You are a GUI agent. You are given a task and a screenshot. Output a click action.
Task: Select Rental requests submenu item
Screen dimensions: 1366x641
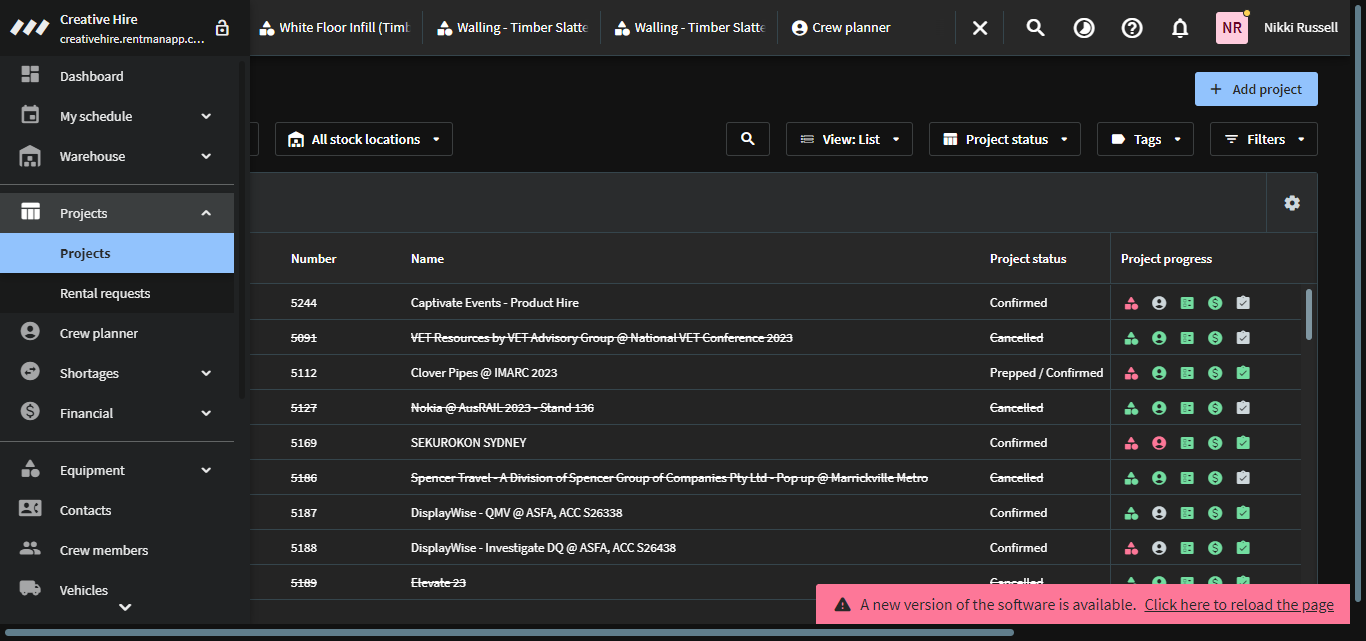pos(117,293)
